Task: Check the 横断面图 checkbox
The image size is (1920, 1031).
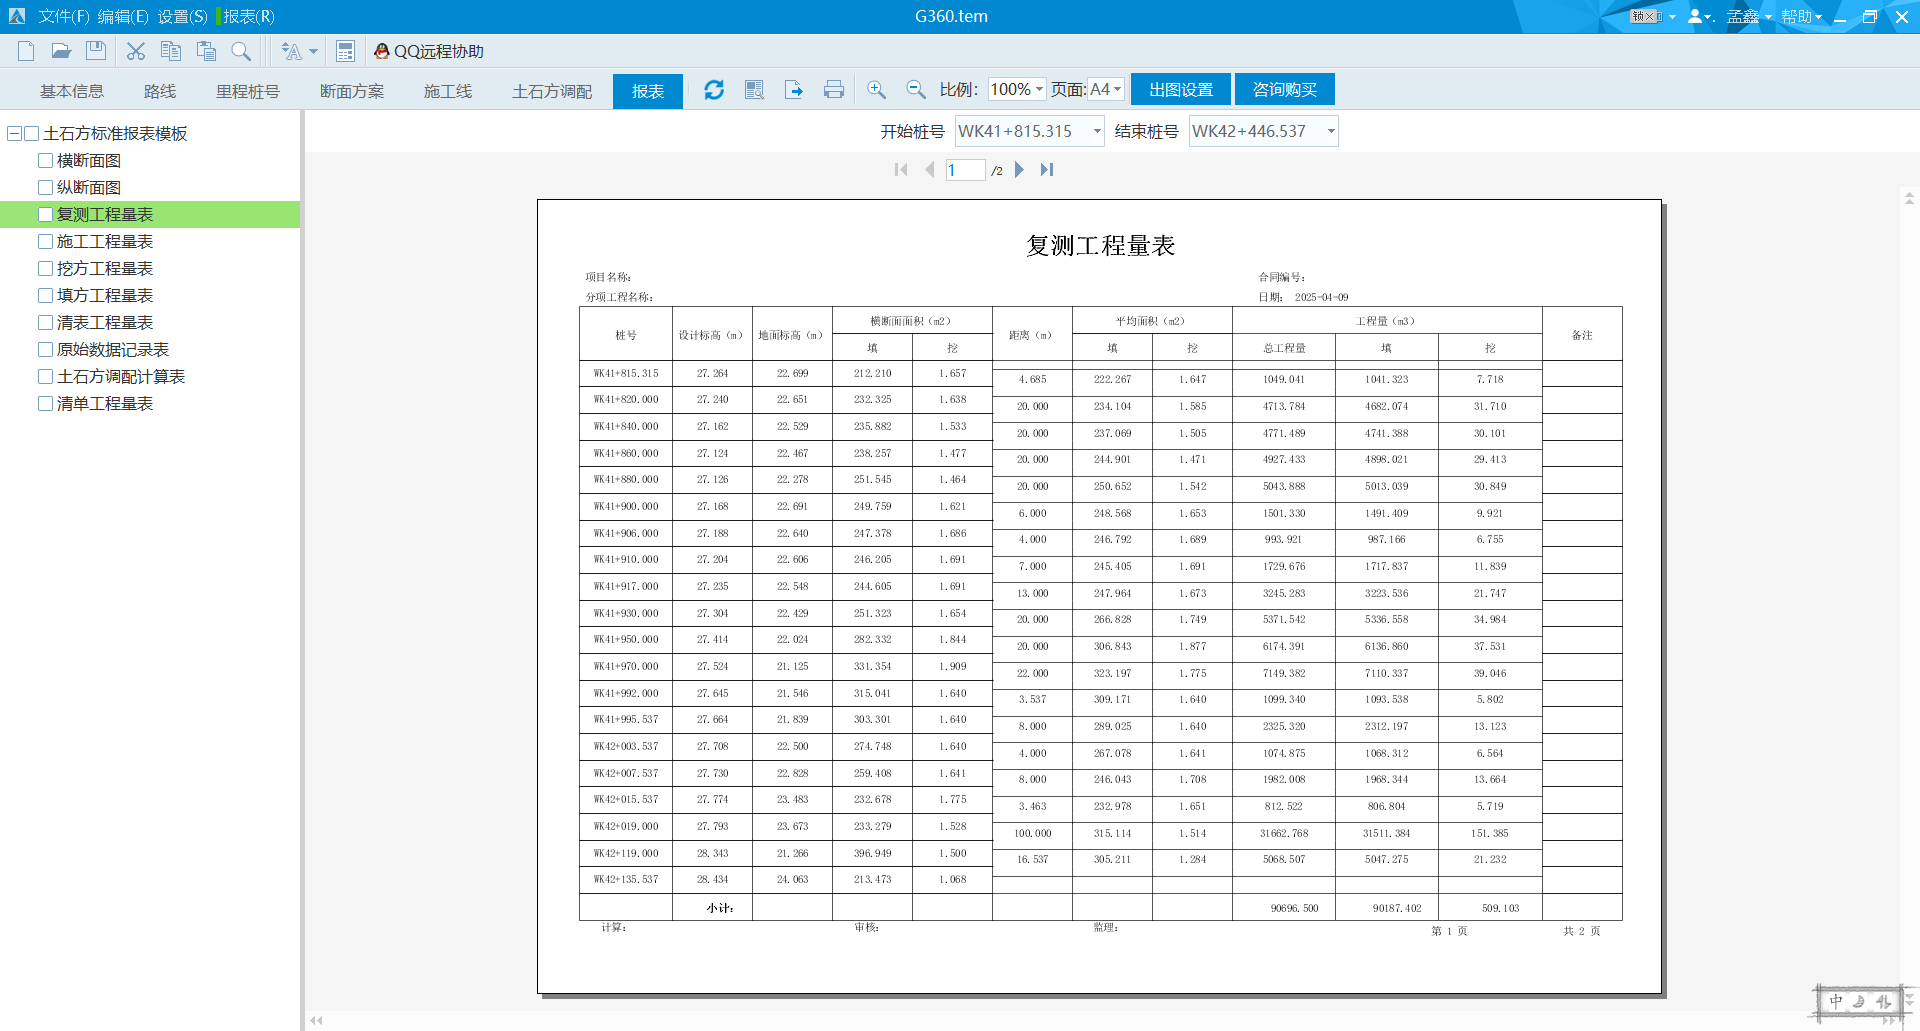Action: (45, 160)
